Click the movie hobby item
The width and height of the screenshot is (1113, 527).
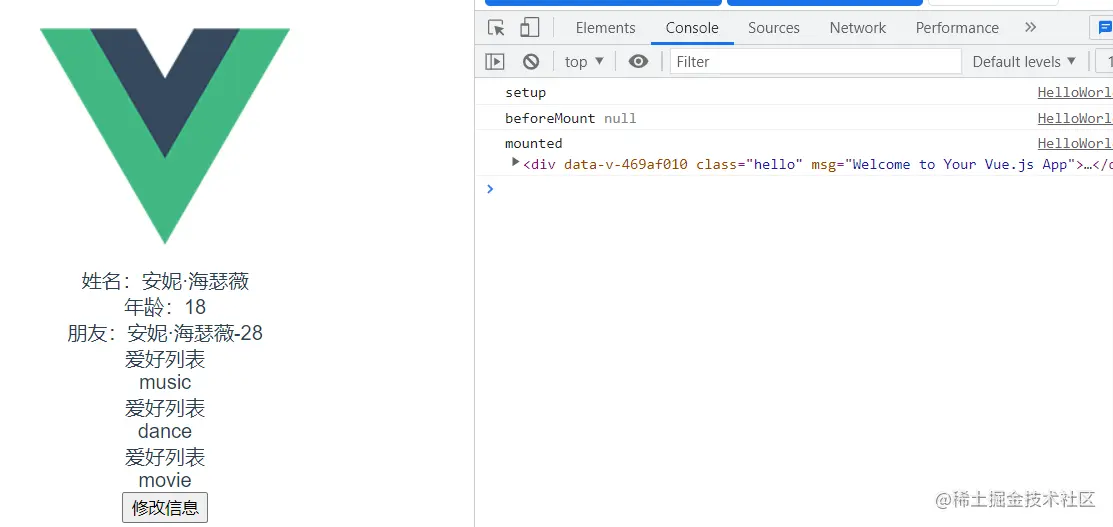pyautogui.click(x=165, y=480)
